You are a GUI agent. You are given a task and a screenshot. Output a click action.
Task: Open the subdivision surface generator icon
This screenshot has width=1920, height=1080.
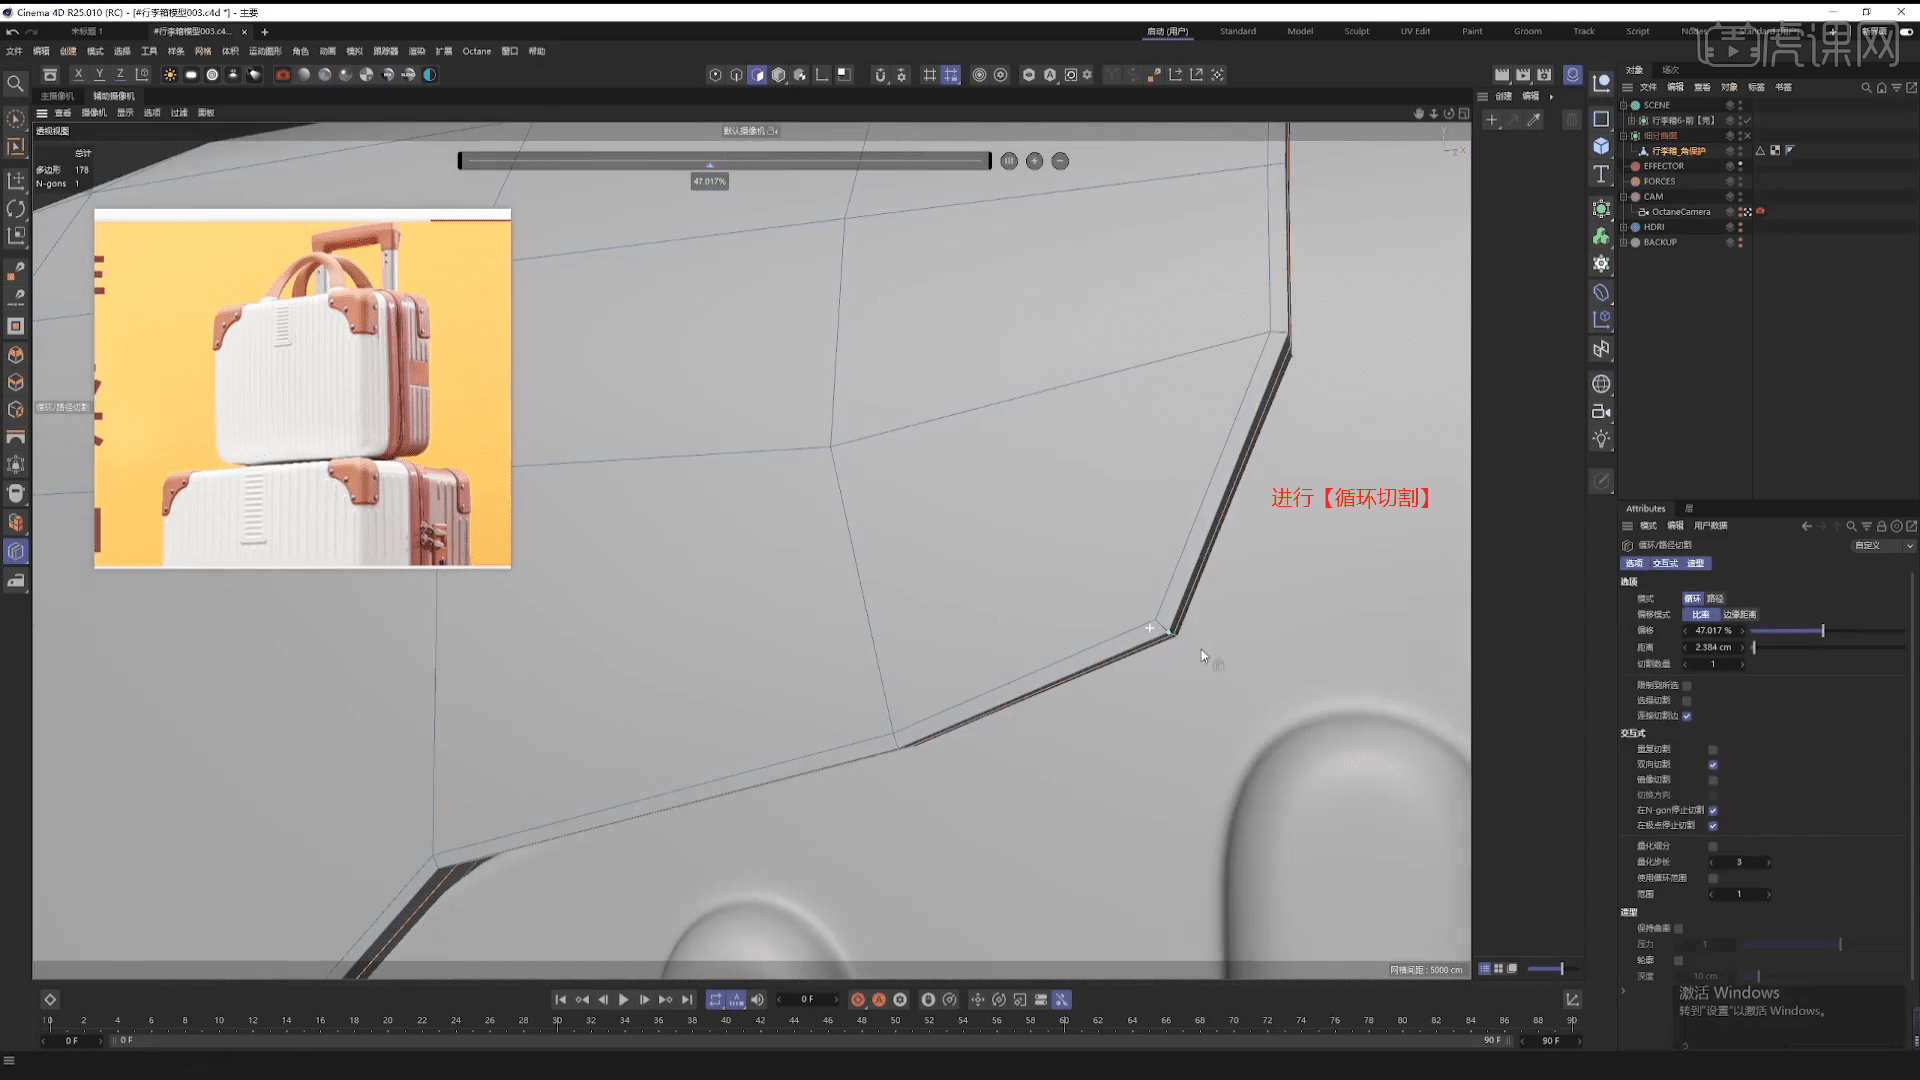click(x=1601, y=209)
